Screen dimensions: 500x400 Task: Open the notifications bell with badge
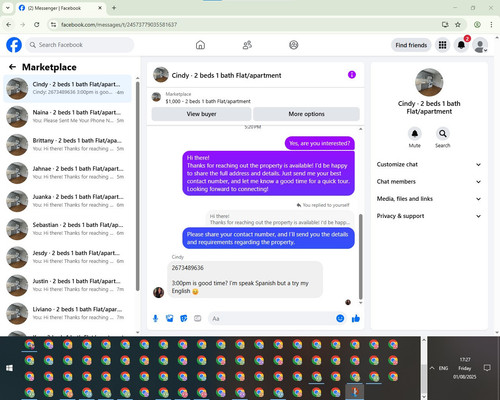[x=461, y=45]
